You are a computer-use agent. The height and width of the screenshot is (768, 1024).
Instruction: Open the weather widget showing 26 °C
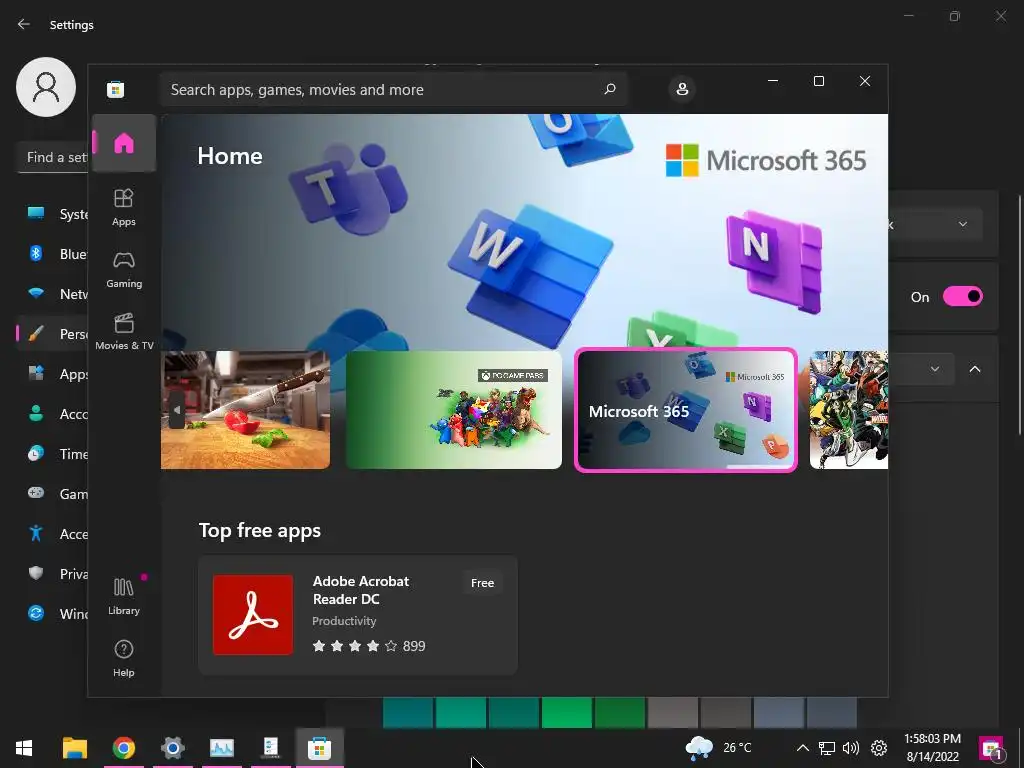pyautogui.click(x=718, y=748)
